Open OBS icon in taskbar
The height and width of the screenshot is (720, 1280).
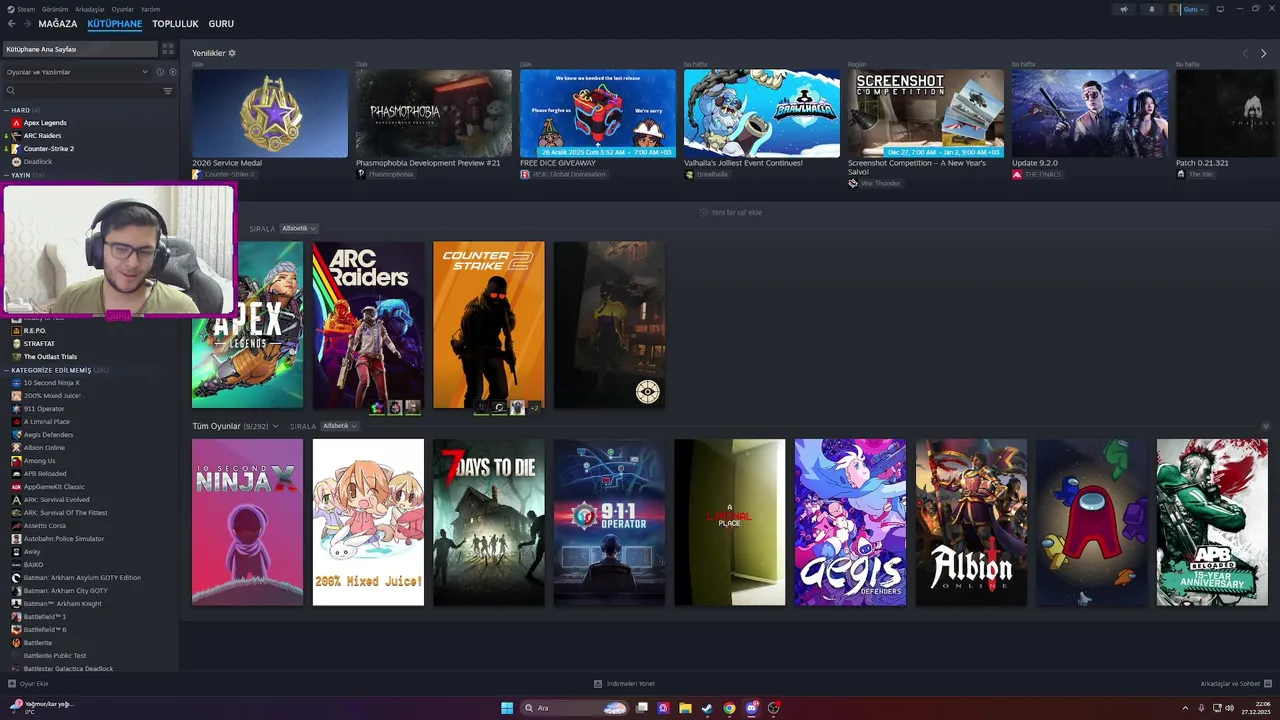tap(773, 708)
